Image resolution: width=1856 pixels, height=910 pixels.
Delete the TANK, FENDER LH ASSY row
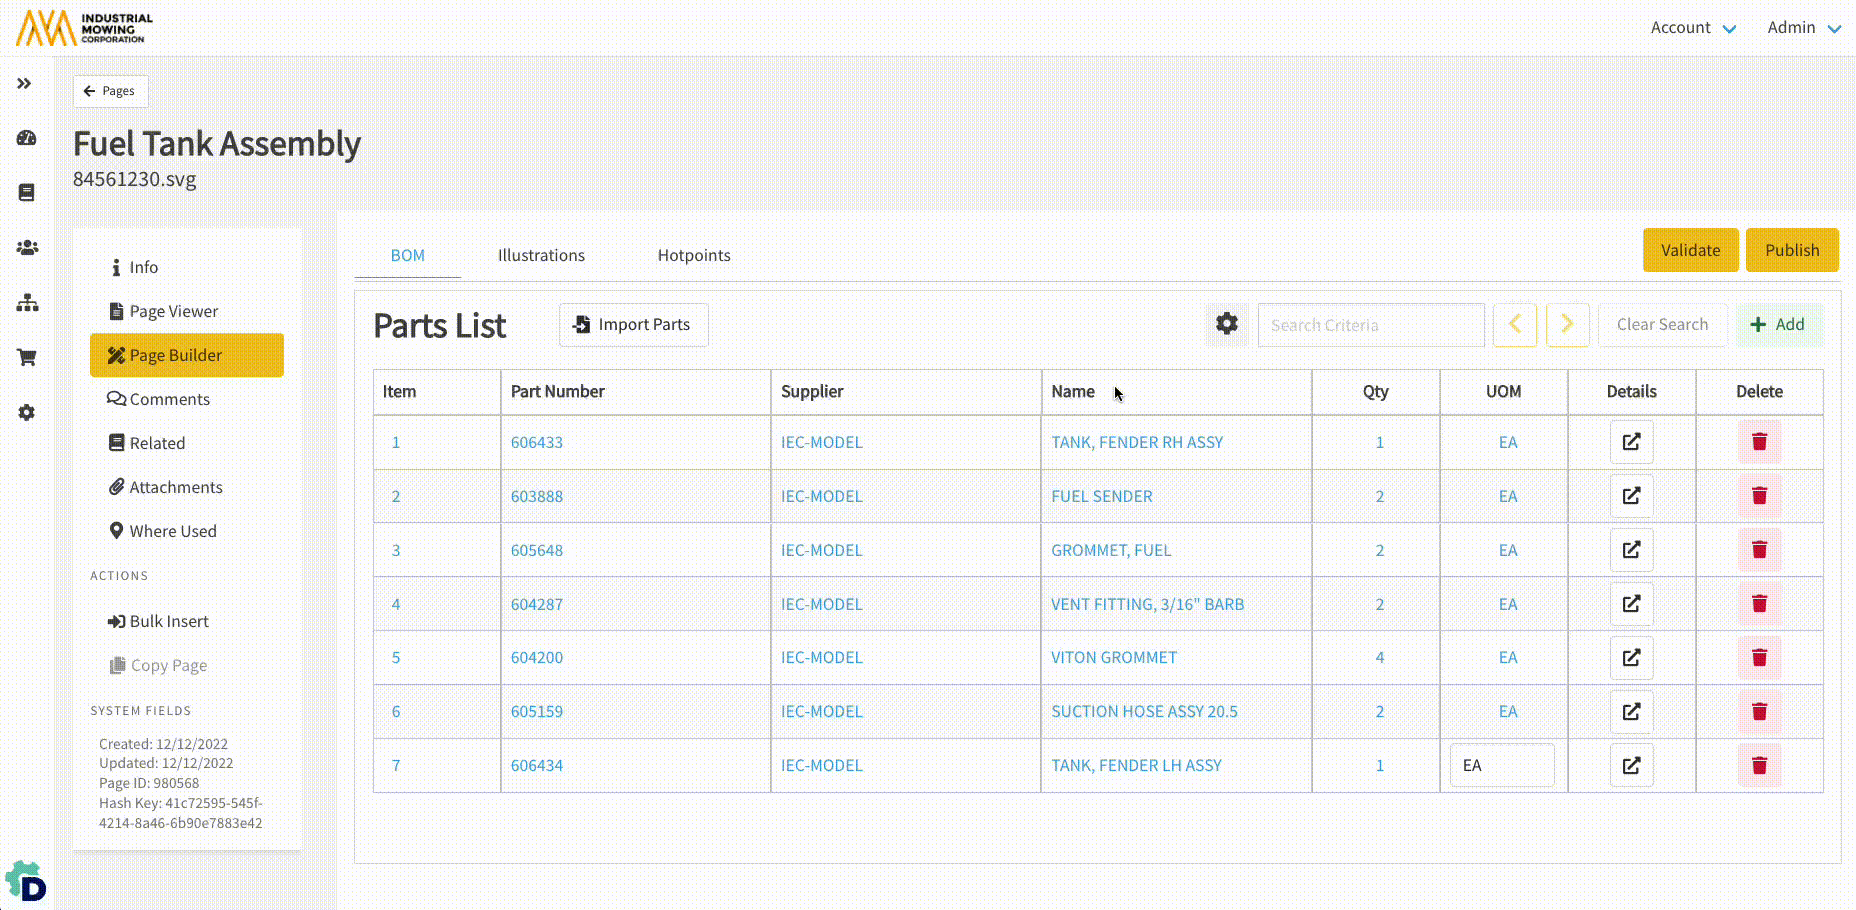(x=1759, y=766)
